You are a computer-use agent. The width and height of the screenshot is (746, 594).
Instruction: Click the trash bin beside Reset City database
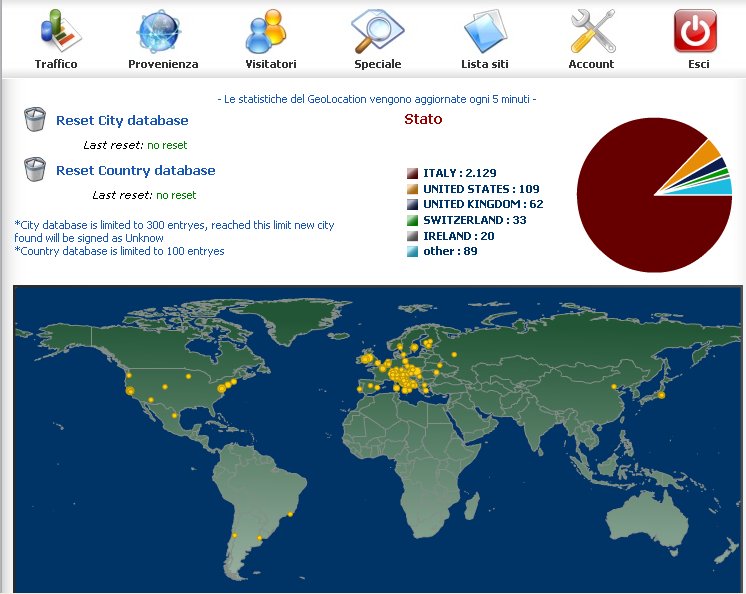coord(35,119)
